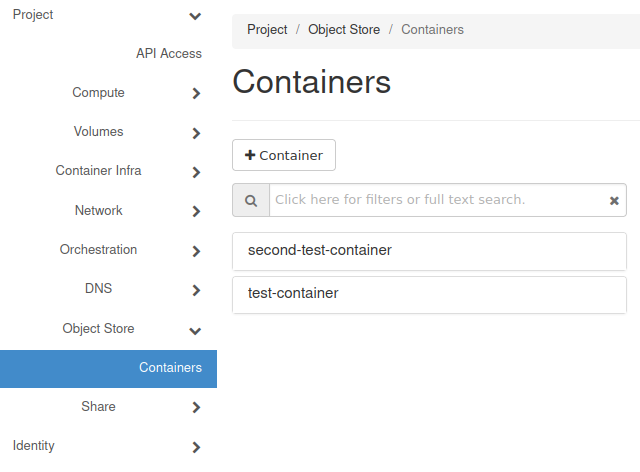640x472 pixels.
Task: Click the add Container button
Action: (x=284, y=155)
